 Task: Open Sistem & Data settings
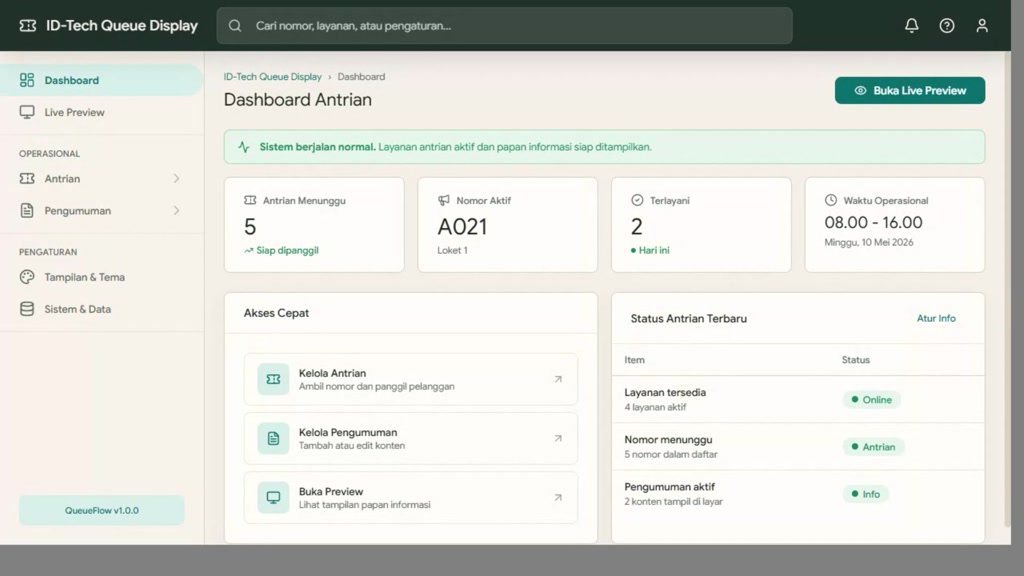coord(101,309)
